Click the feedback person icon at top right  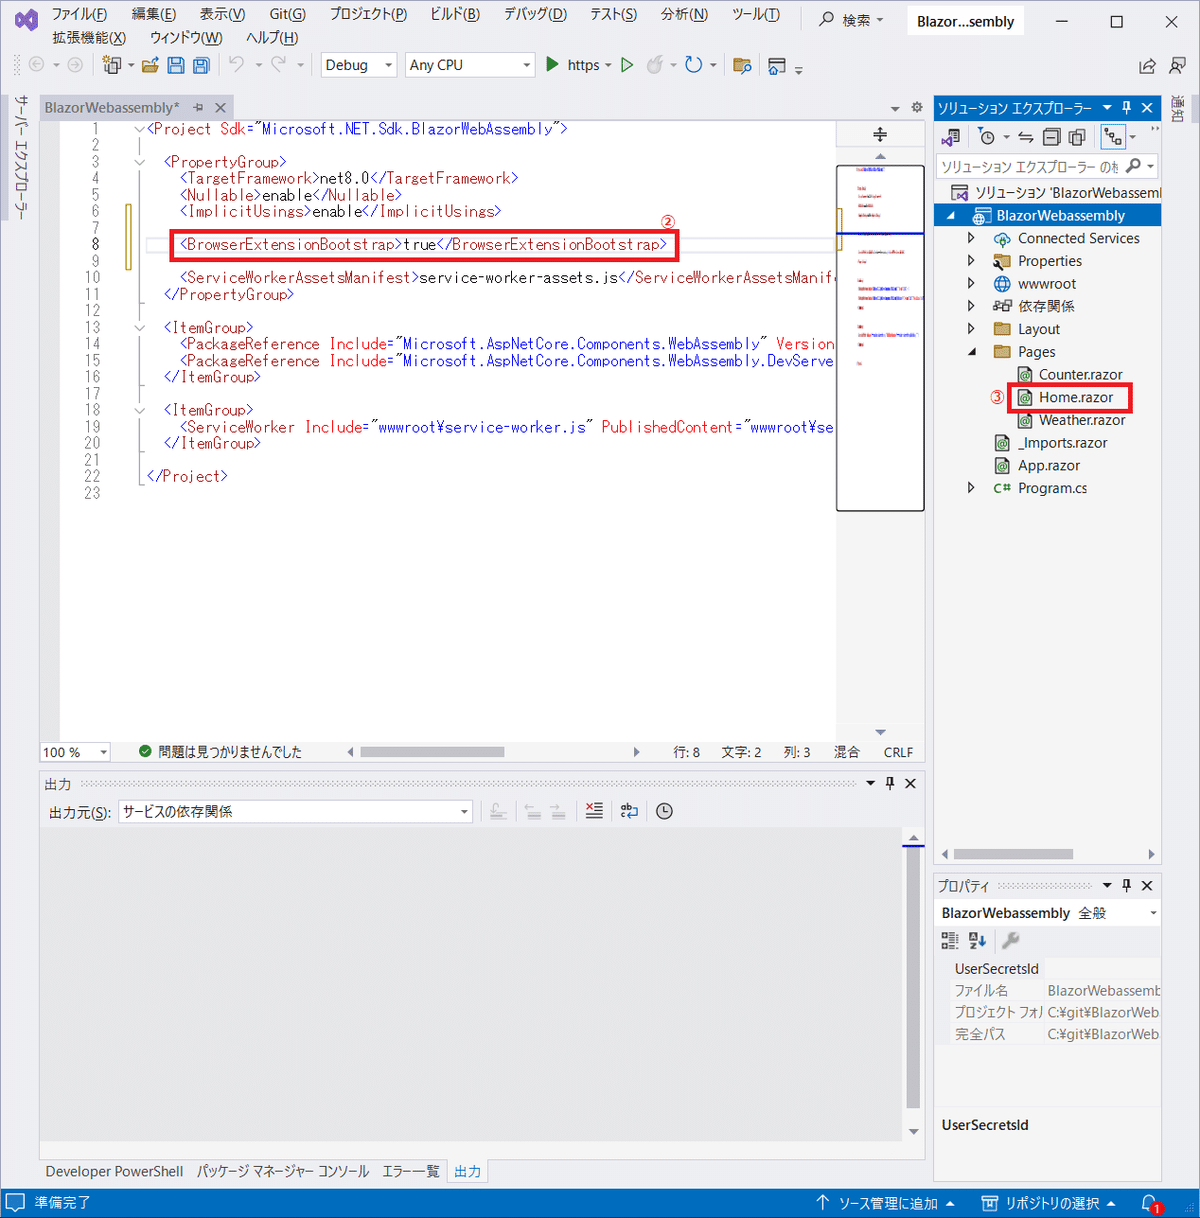pyautogui.click(x=1178, y=66)
